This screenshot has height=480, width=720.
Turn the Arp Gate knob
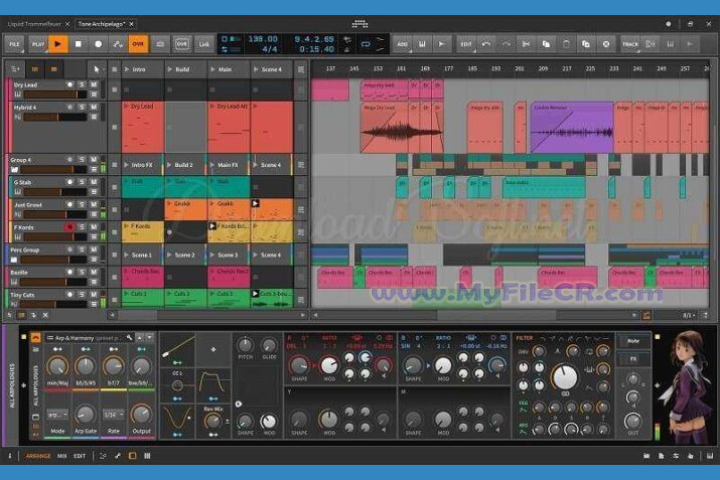[x=85, y=415]
